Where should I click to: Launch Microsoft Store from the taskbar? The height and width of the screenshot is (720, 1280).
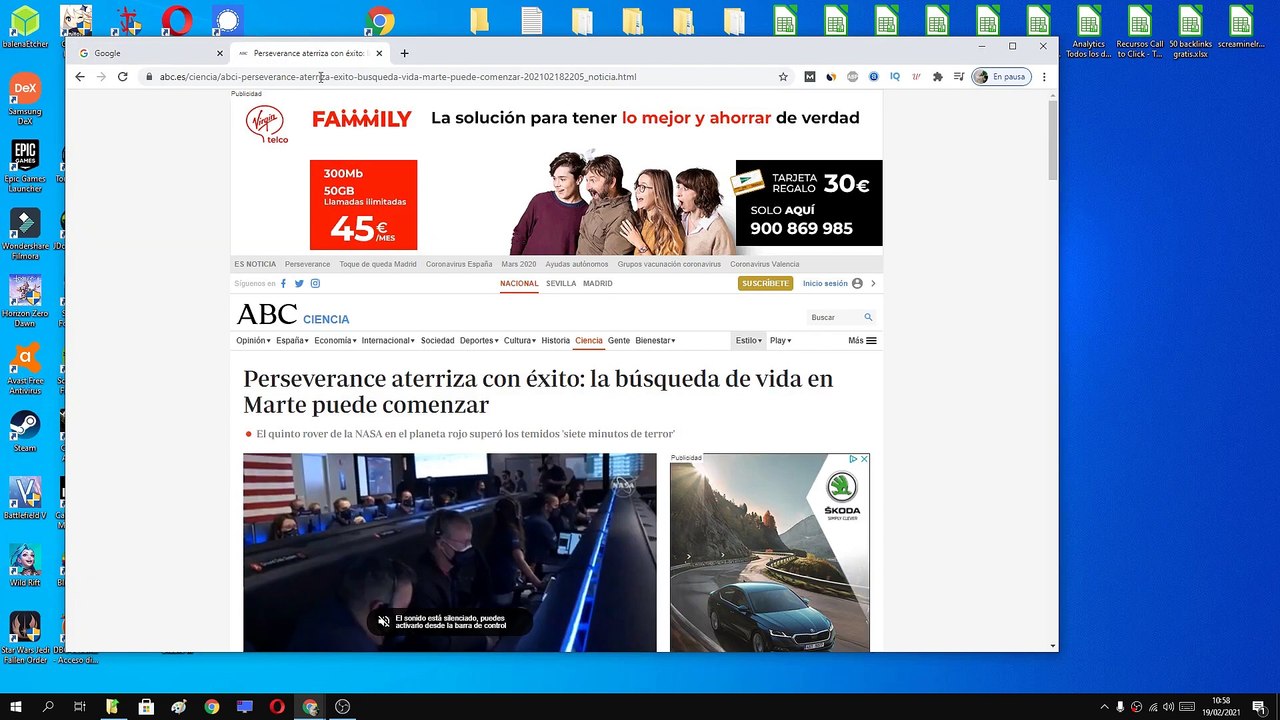[x=146, y=707]
